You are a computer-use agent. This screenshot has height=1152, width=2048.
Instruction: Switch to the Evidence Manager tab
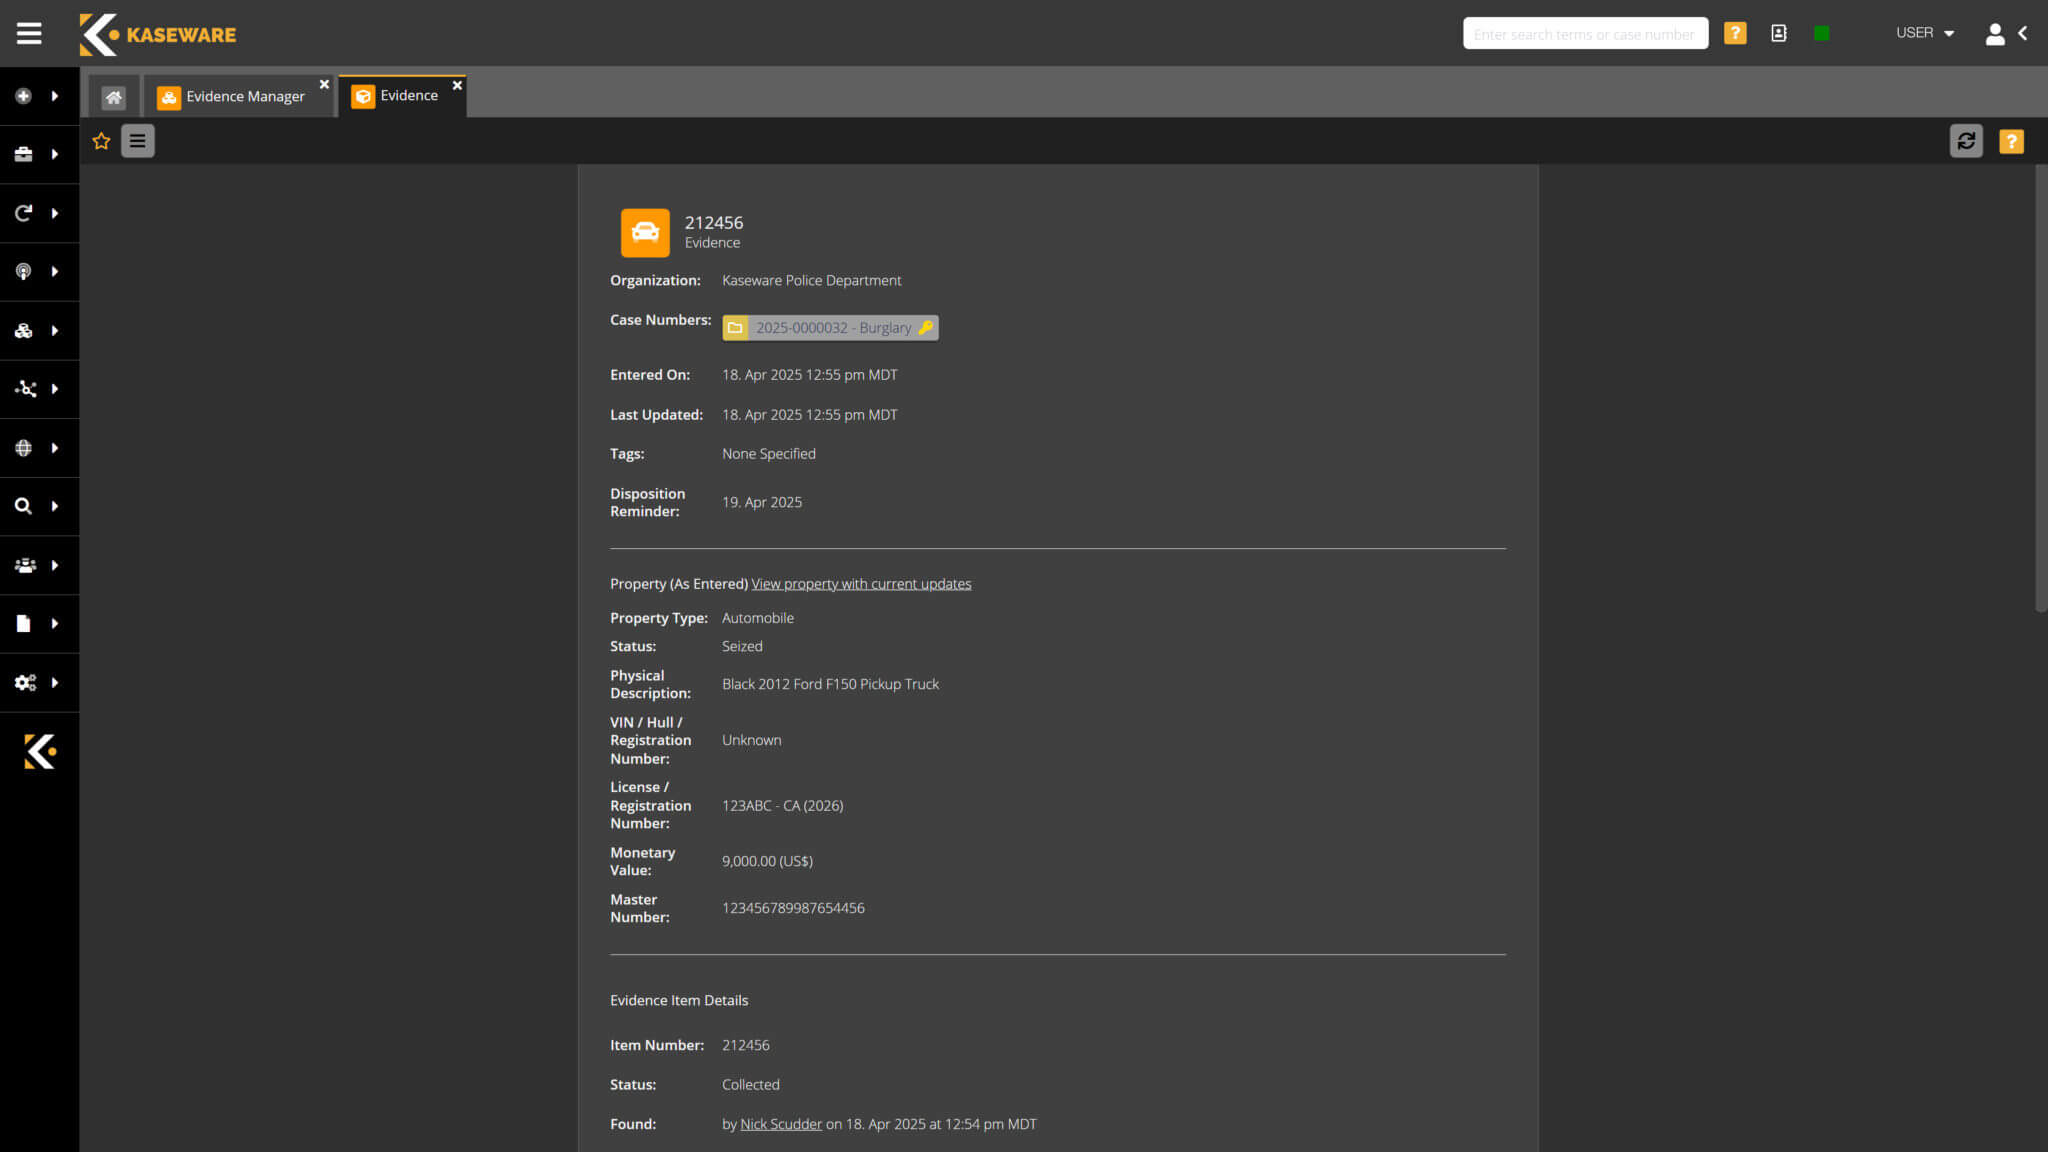coord(245,95)
